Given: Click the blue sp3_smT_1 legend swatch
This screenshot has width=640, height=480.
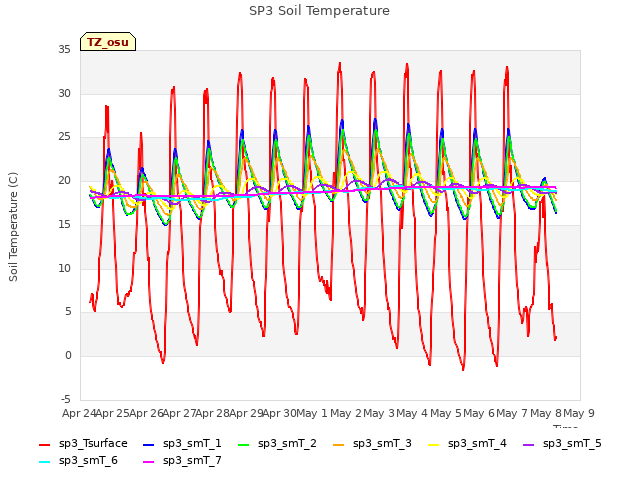Looking at the screenshot, I should (x=149, y=444).
